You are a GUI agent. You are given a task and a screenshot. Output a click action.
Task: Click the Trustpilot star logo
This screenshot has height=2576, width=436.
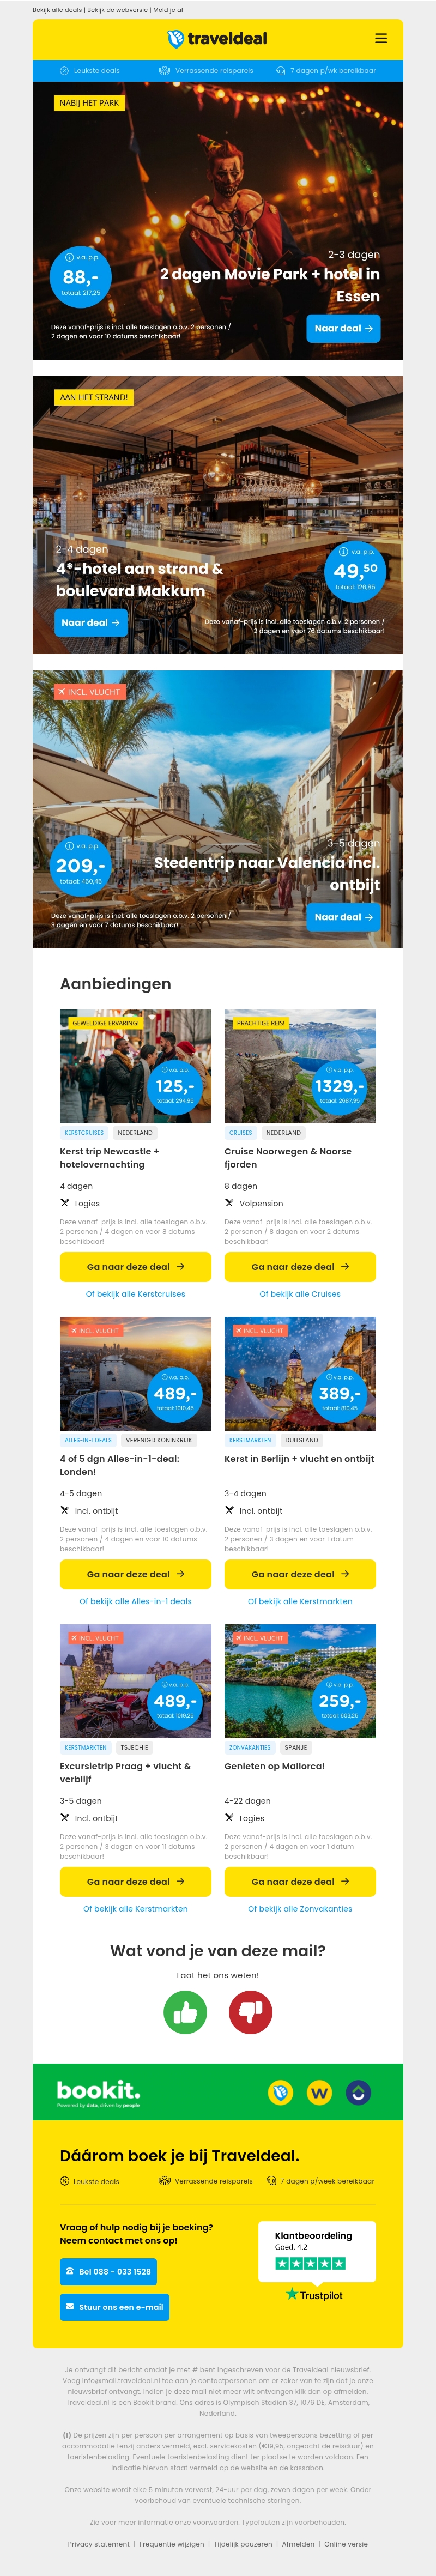tap(314, 2294)
